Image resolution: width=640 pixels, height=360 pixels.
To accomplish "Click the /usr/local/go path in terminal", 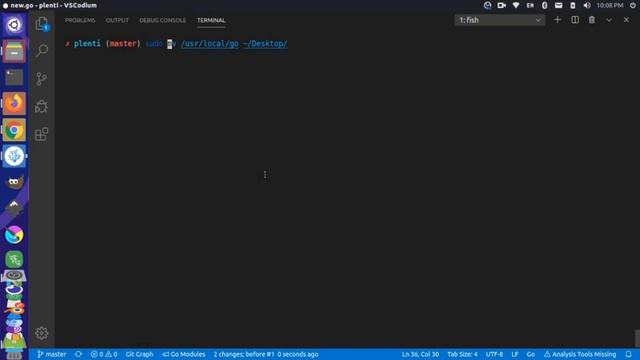I will 209,44.
